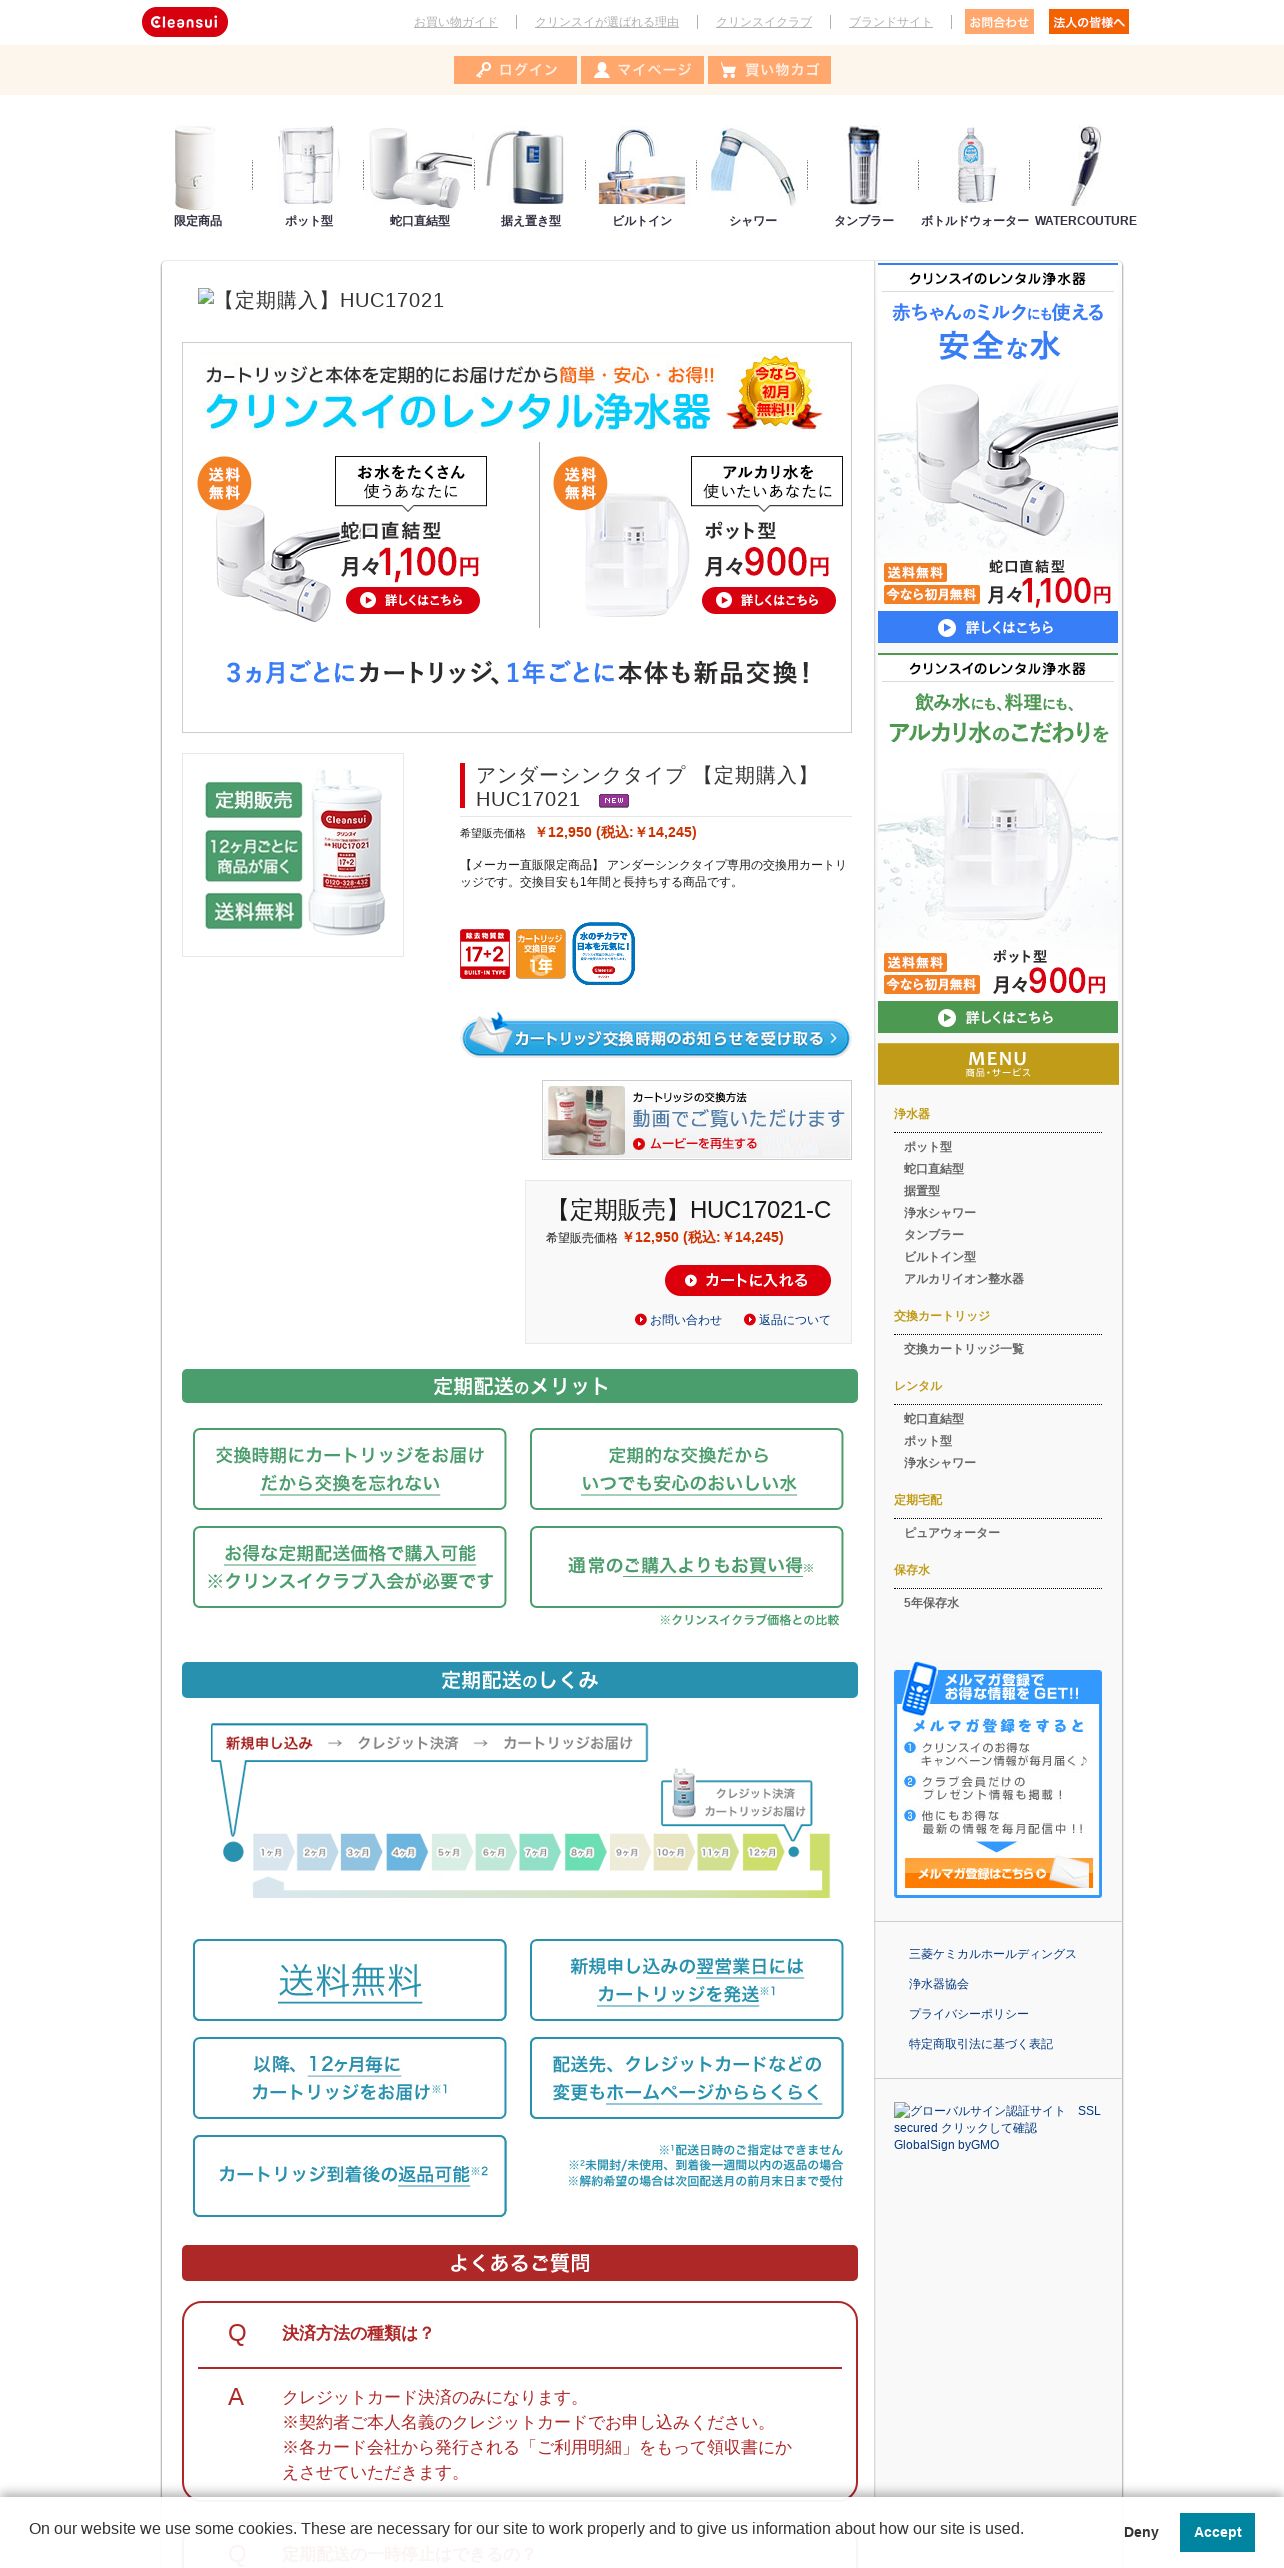The image size is (1284, 2568).
Task: Open the 買い物カゴ shopping cart
Action: tap(769, 70)
